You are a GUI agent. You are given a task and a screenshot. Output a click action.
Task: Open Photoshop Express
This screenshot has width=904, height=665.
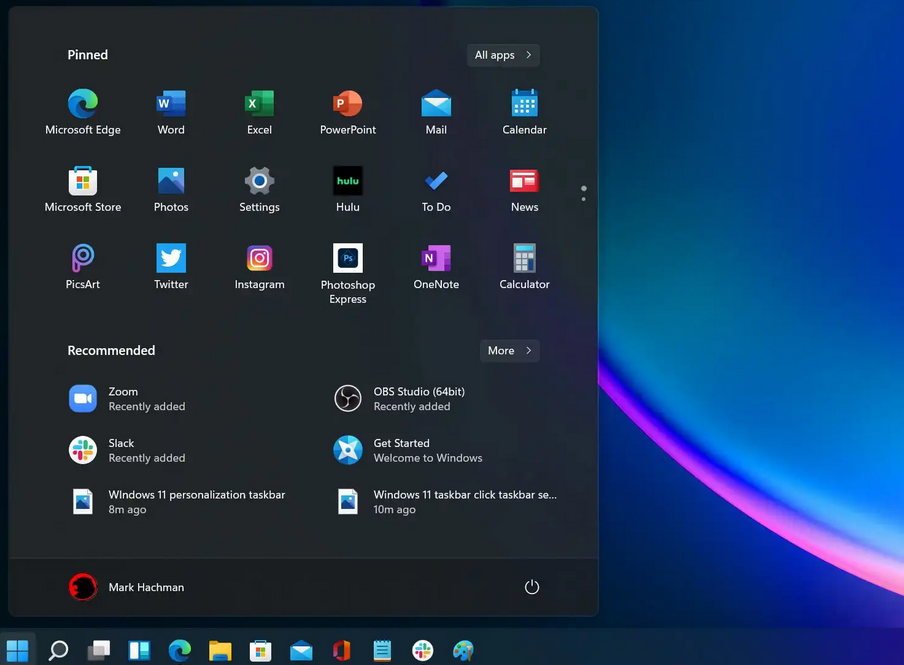tap(348, 274)
